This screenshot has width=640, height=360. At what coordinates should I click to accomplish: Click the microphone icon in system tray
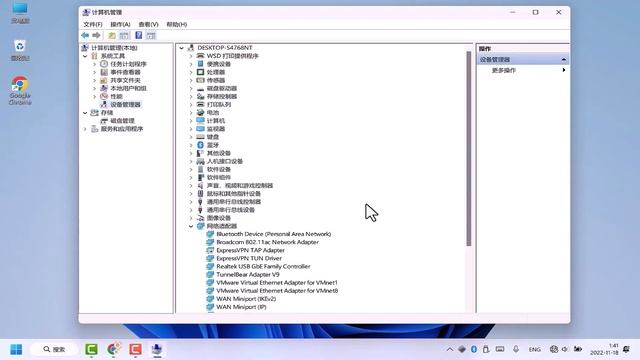[516, 349]
